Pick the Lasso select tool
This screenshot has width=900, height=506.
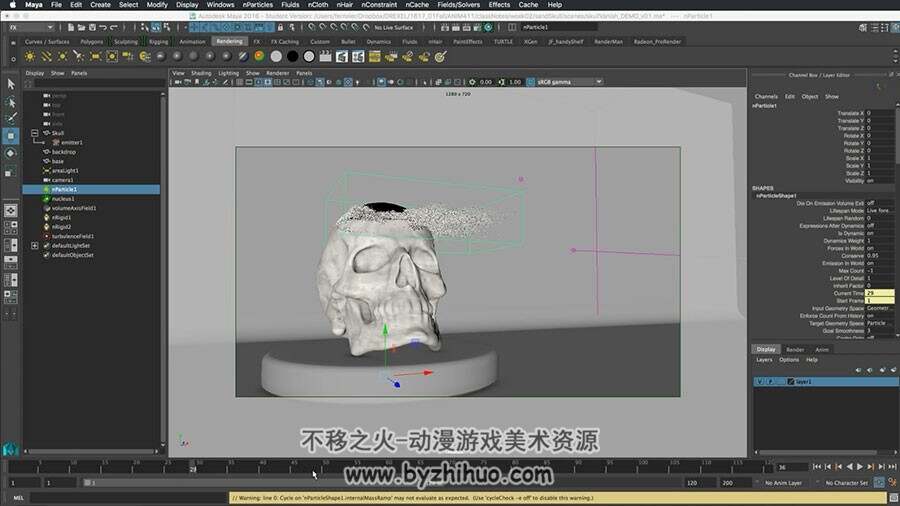(x=10, y=103)
